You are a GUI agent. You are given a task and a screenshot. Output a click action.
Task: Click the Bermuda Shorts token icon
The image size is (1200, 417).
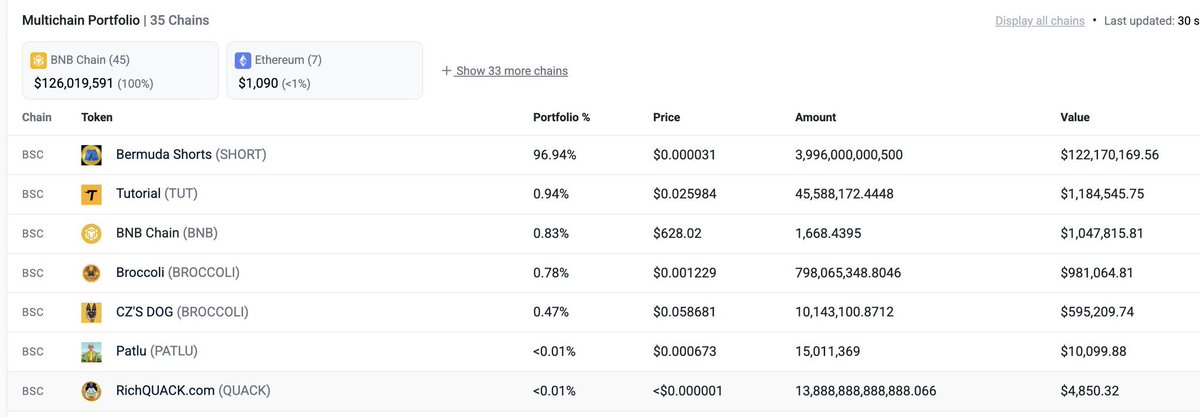(92, 155)
